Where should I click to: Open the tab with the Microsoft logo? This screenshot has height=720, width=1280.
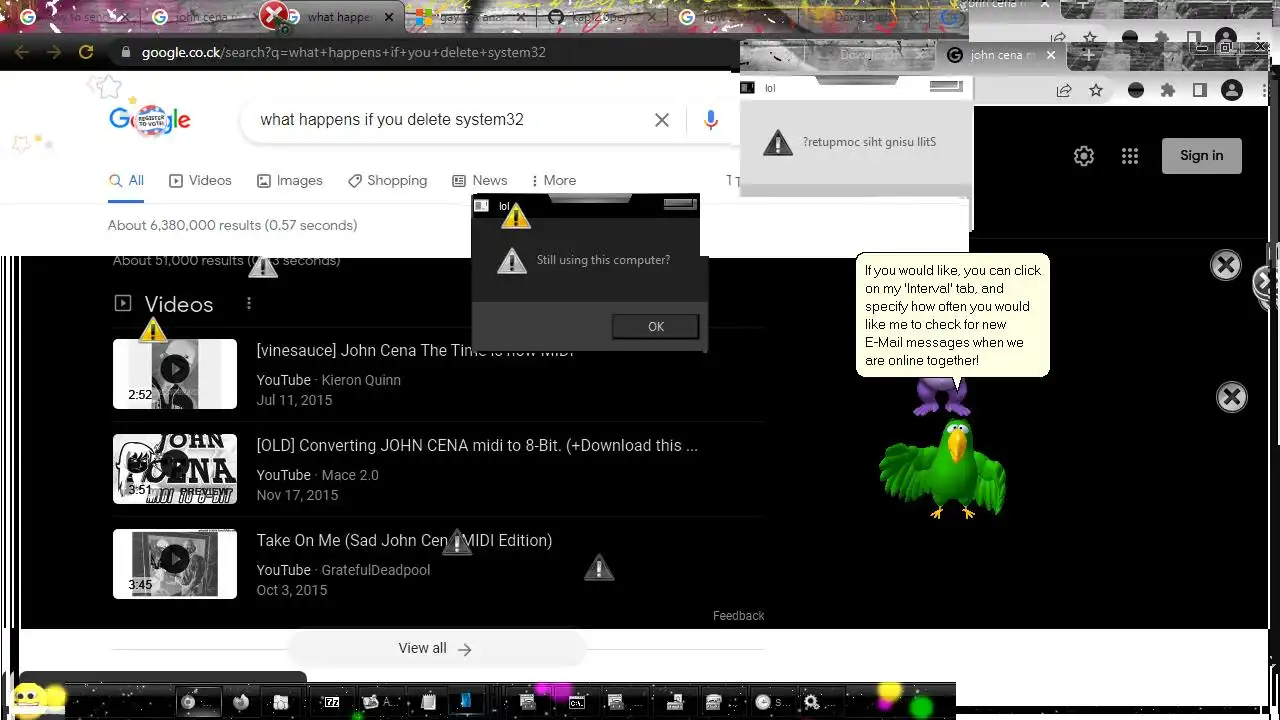470,17
